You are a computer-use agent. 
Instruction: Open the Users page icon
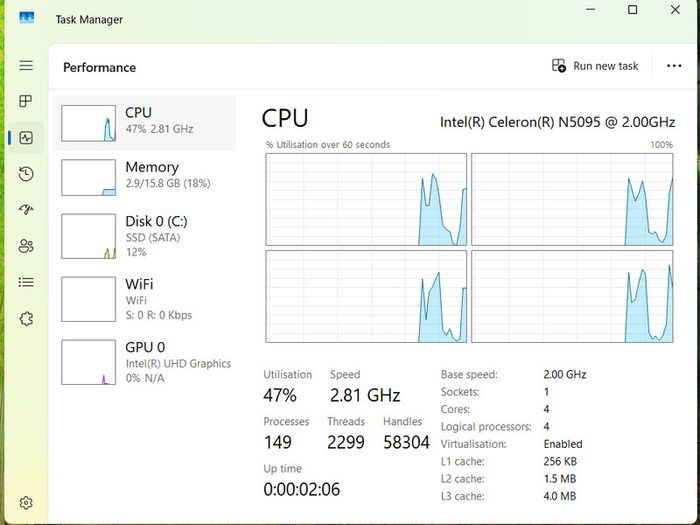click(26, 246)
